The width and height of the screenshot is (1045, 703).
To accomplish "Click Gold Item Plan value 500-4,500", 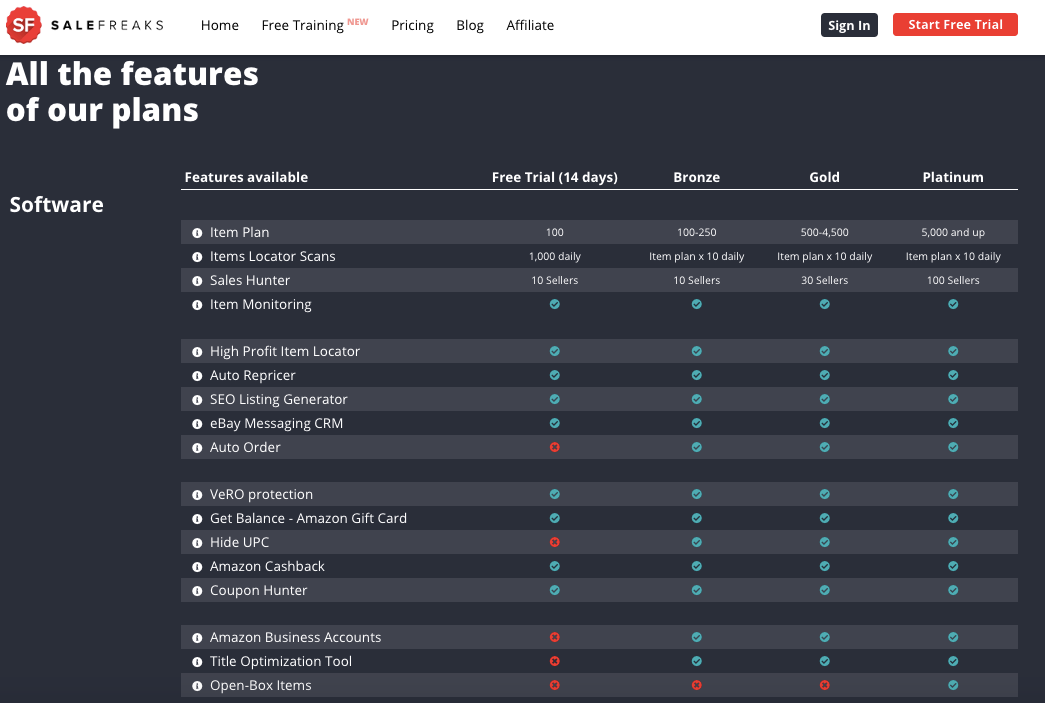I will point(824,233).
